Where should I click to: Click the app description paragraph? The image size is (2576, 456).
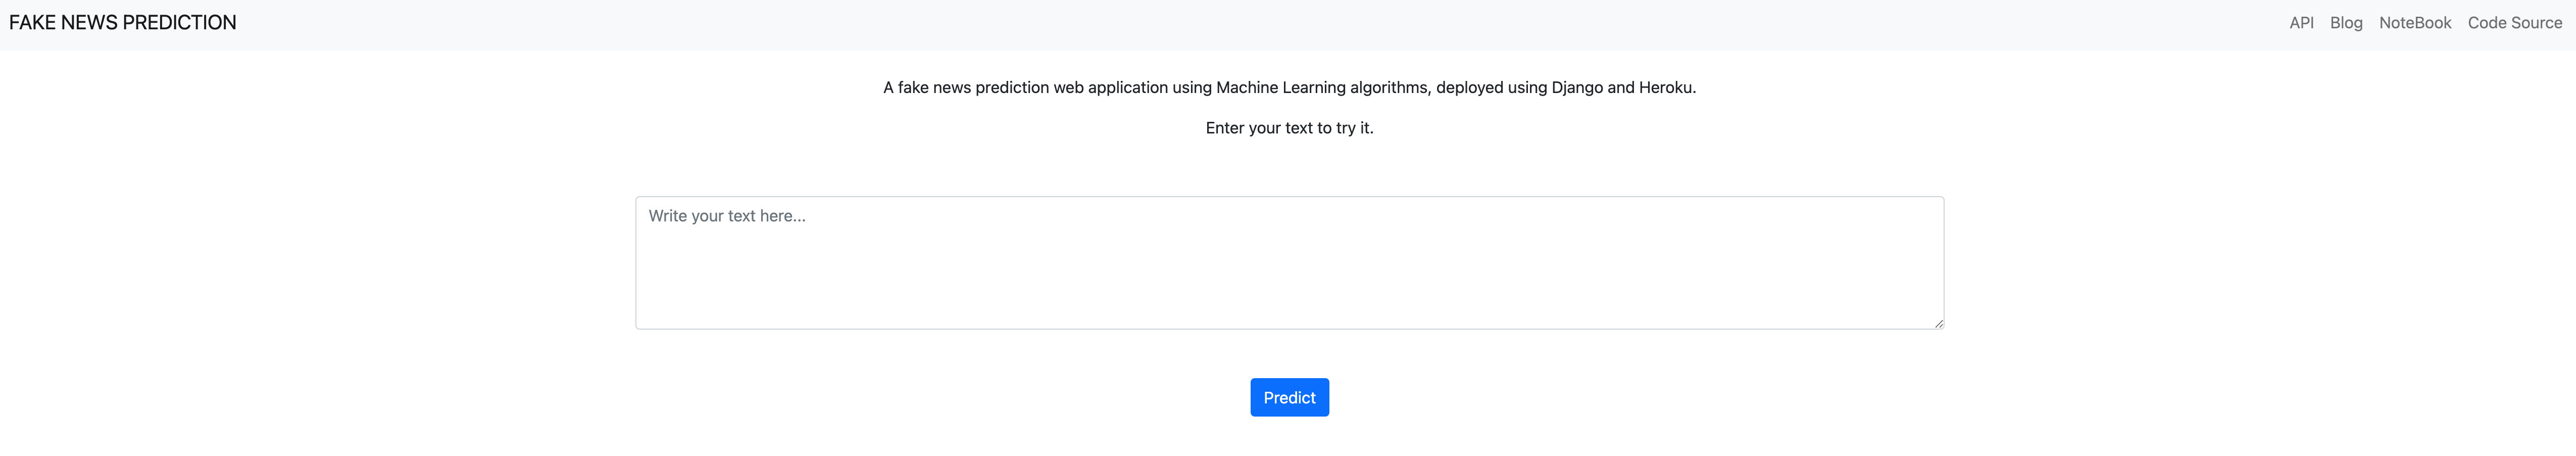point(1289,87)
